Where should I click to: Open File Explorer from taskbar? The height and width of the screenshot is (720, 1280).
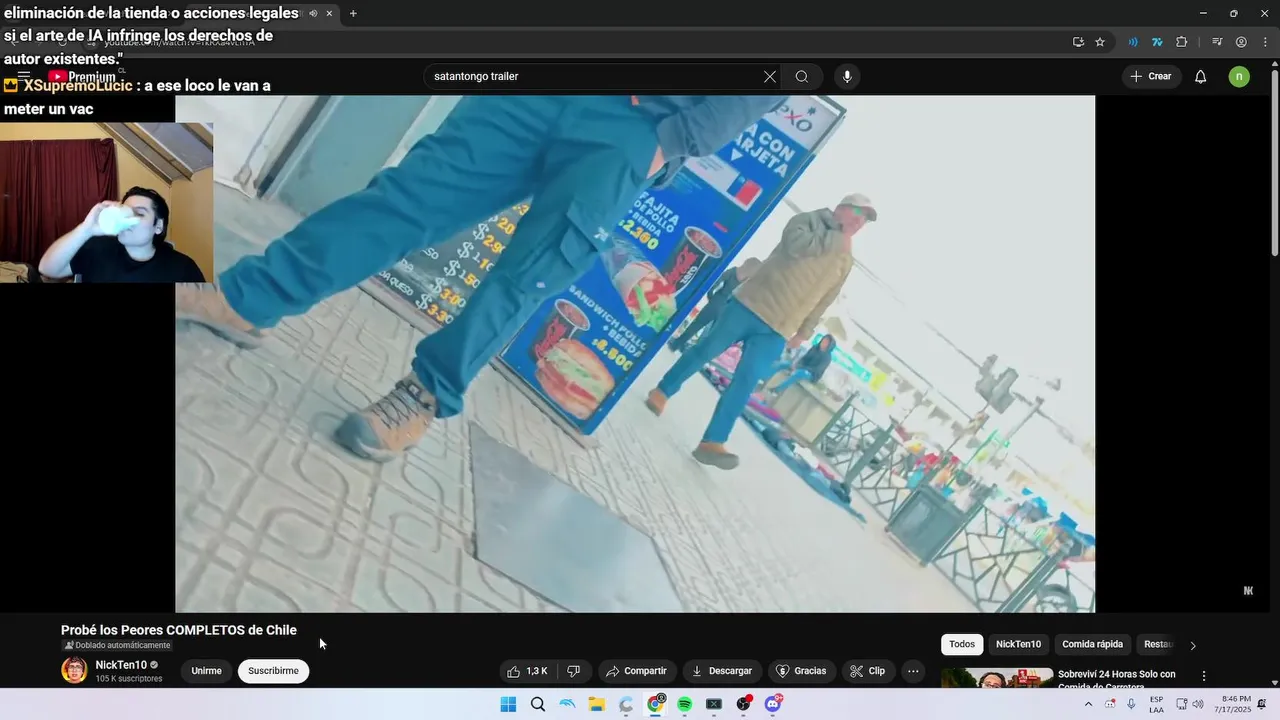pos(597,704)
